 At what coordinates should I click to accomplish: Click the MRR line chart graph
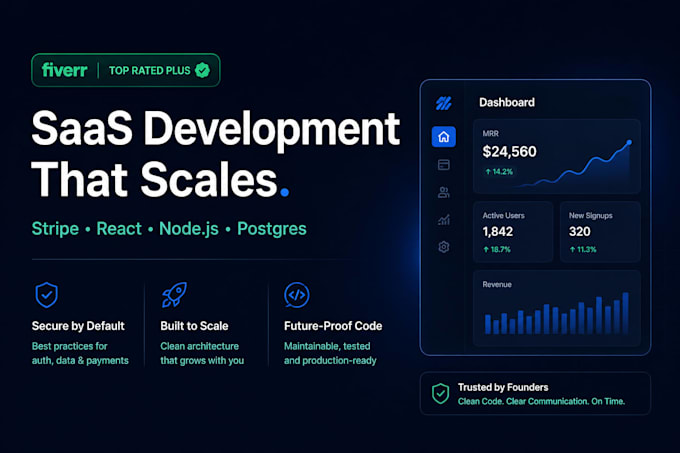click(573, 164)
